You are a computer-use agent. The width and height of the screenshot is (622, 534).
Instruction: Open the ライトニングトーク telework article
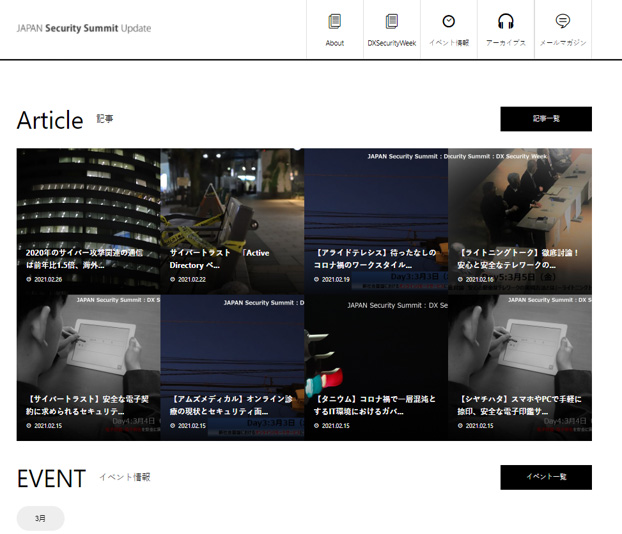click(520, 220)
